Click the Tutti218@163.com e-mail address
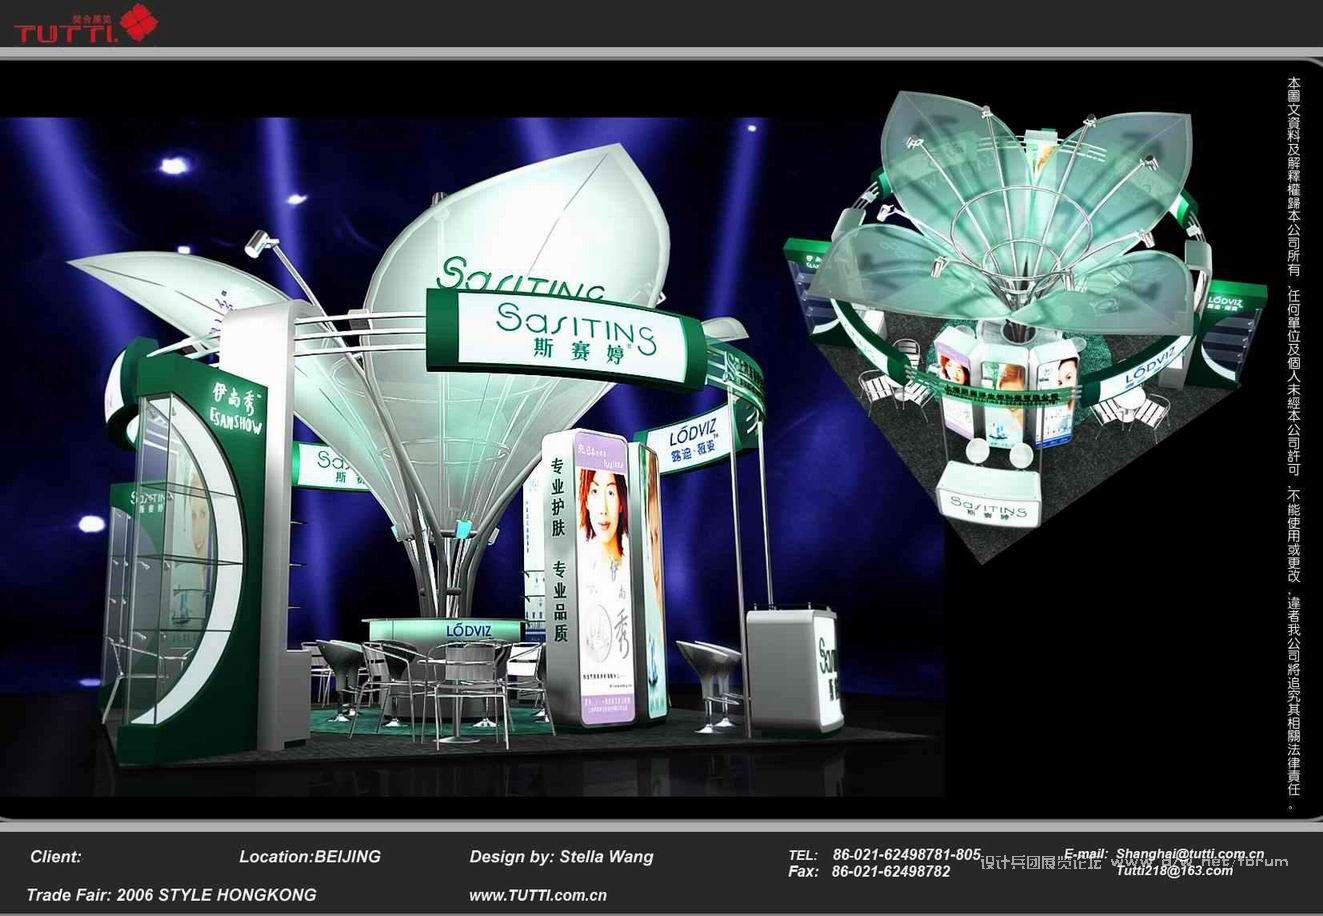 [1174, 870]
